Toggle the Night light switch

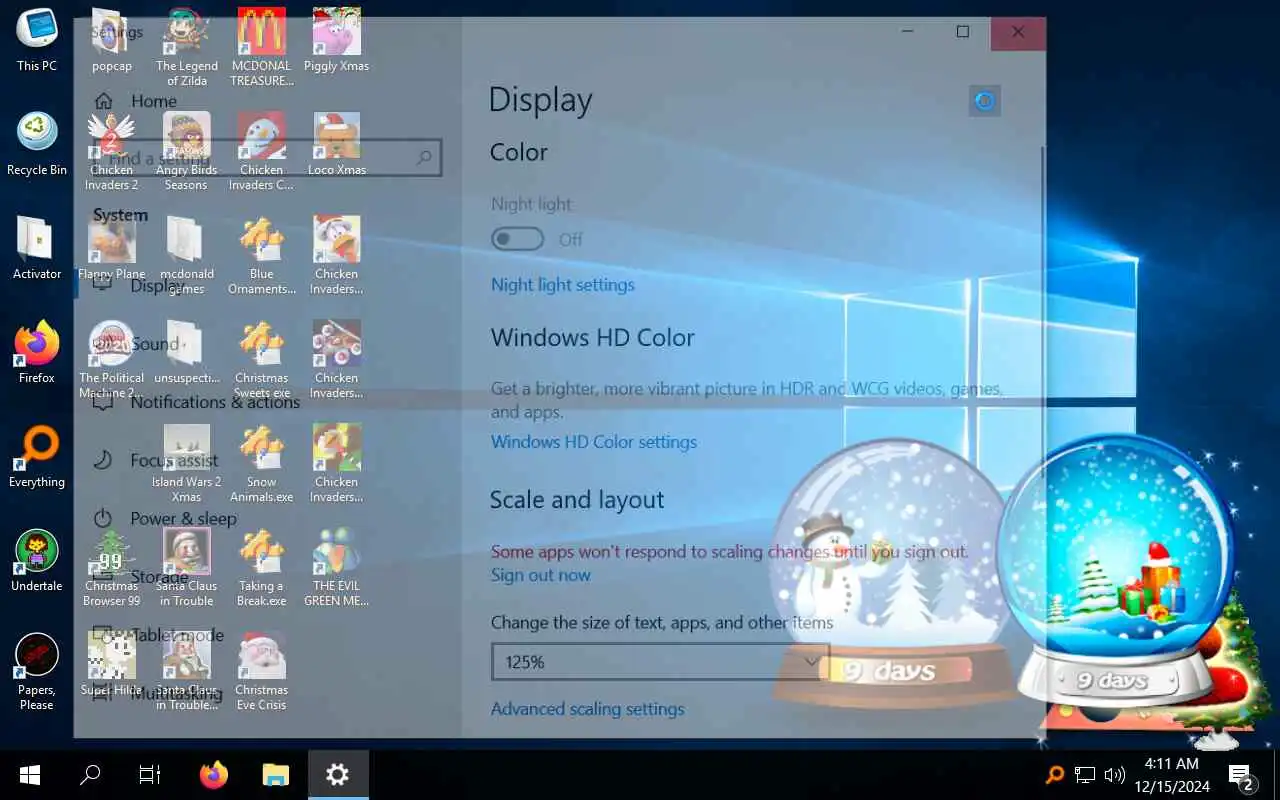tap(518, 239)
